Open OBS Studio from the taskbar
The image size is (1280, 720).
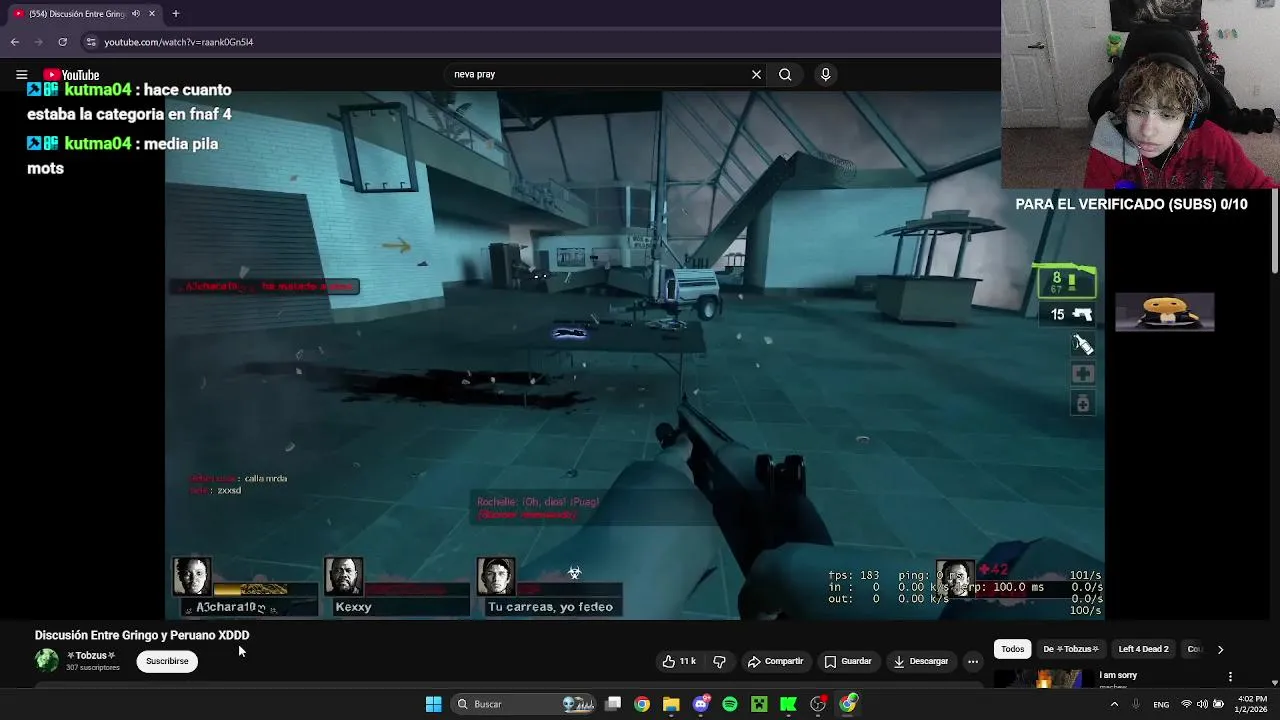[818, 704]
